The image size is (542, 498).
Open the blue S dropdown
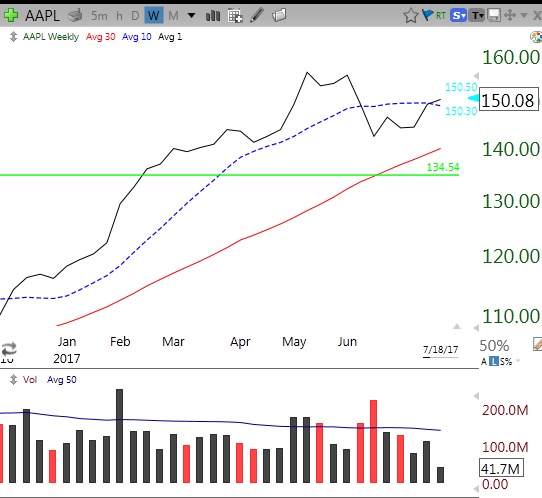coord(458,16)
